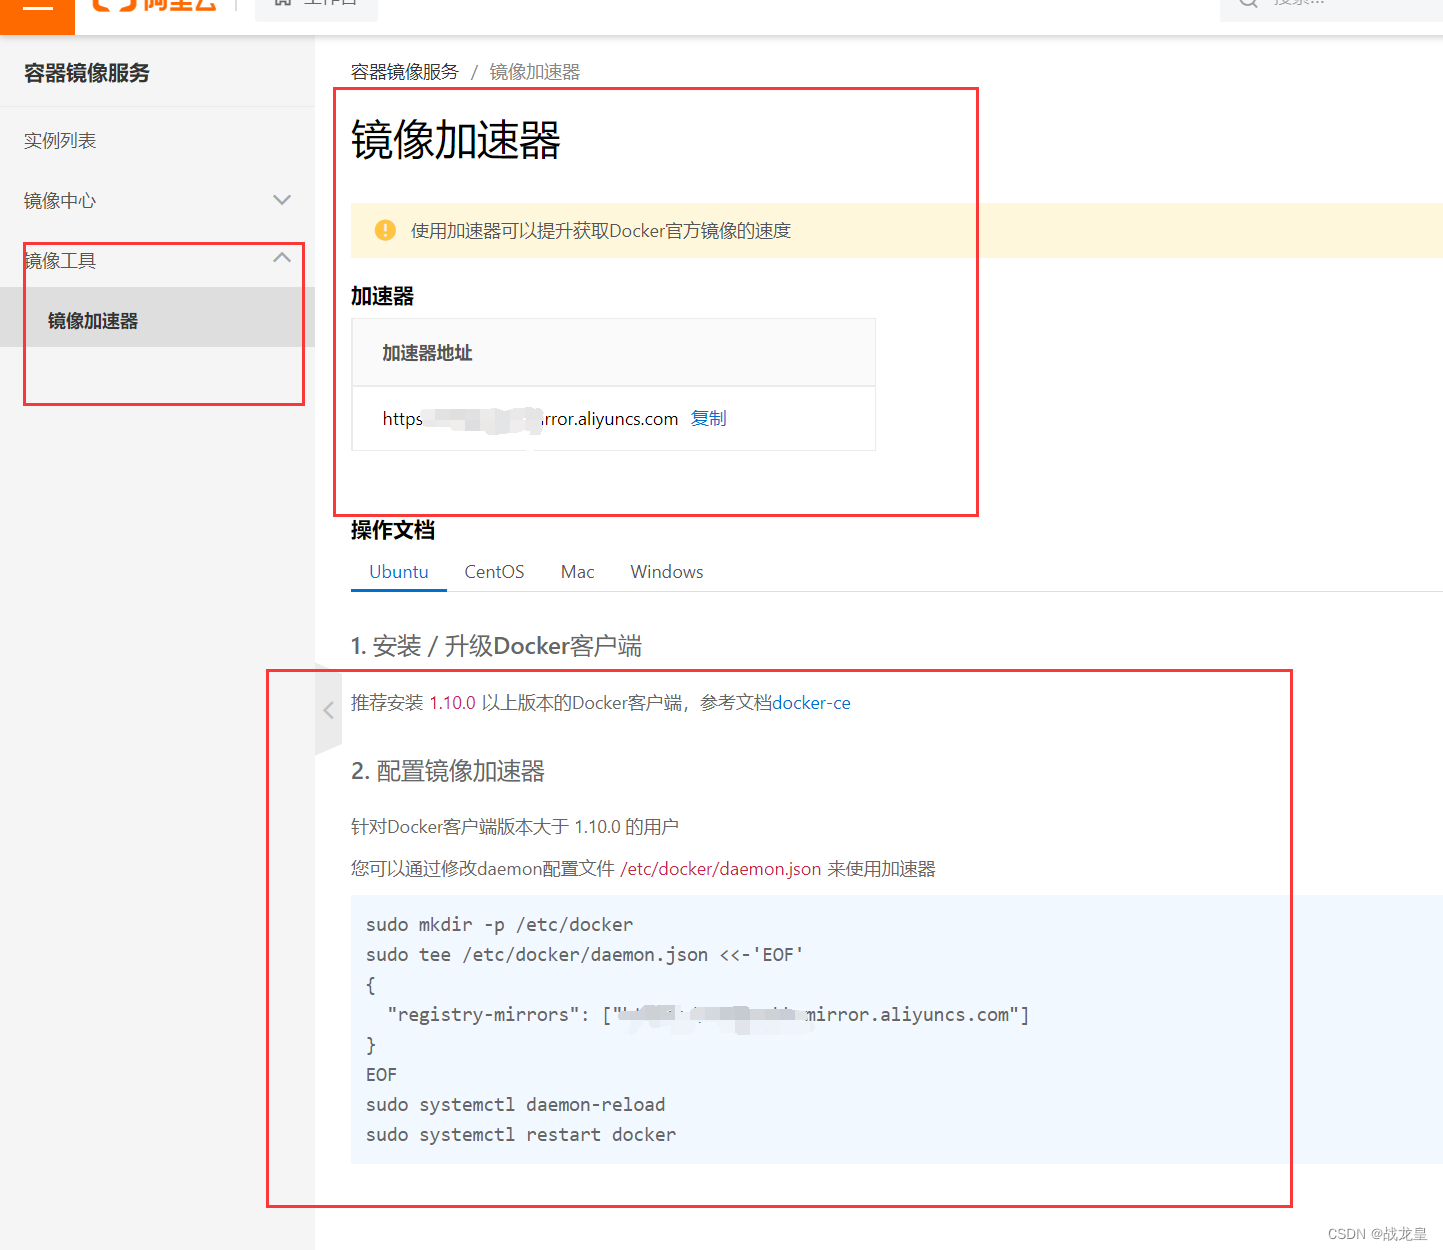
Task: Click the 配置镜像加速器 step heading
Action: pos(448,771)
